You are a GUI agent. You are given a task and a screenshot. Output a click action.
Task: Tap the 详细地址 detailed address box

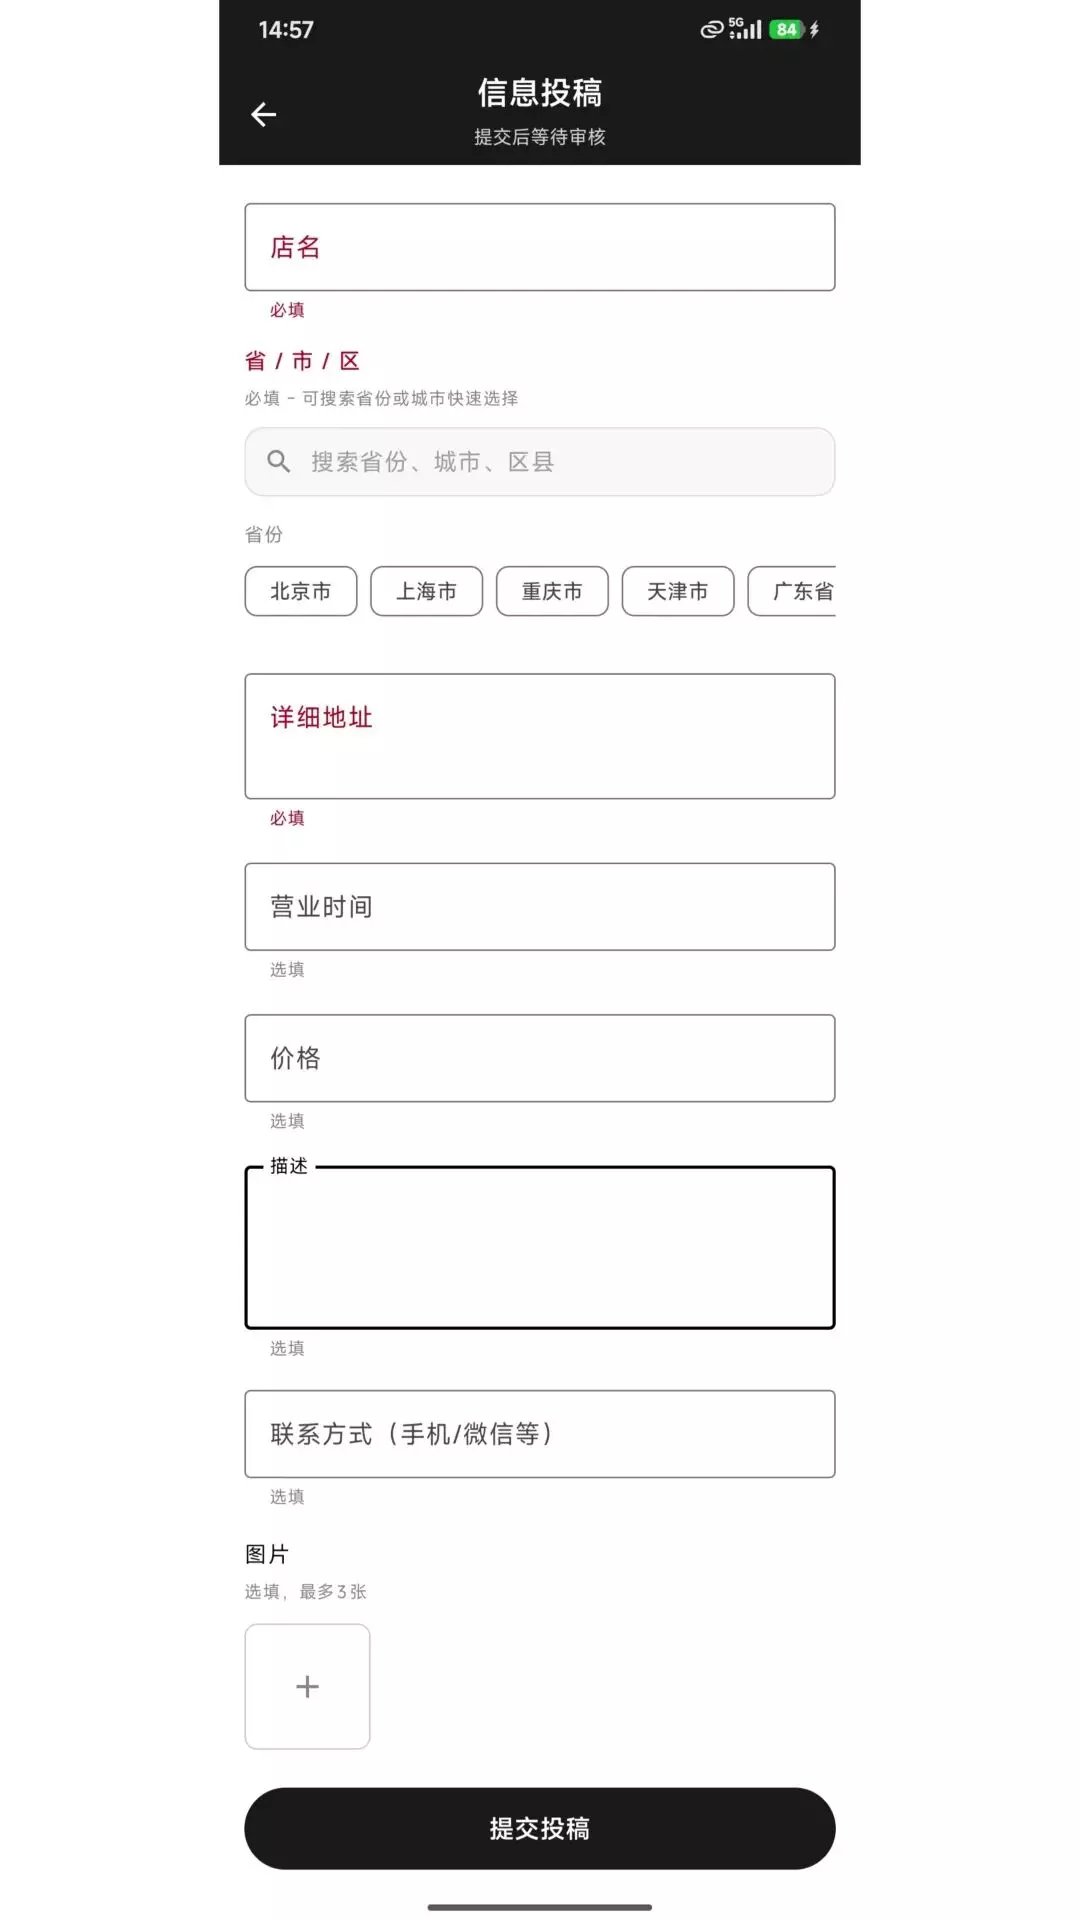tap(539, 735)
